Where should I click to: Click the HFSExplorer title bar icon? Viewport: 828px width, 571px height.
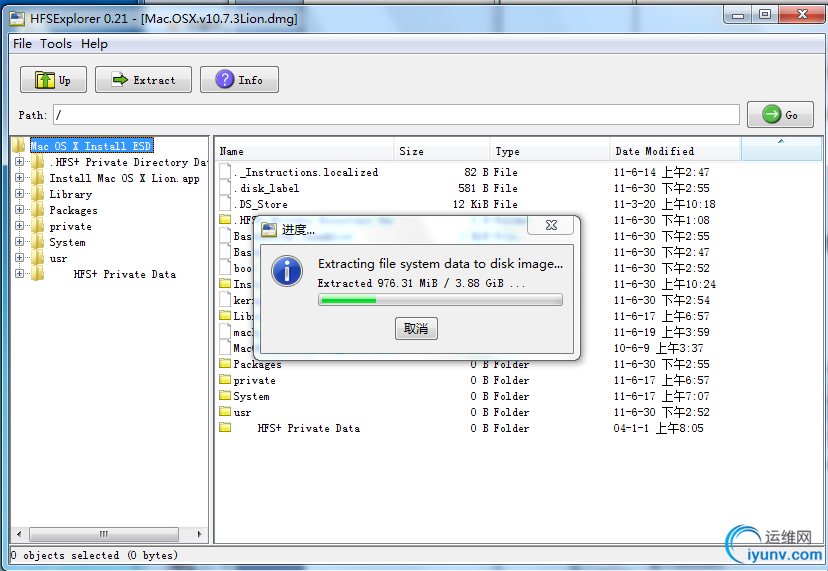[x=17, y=19]
